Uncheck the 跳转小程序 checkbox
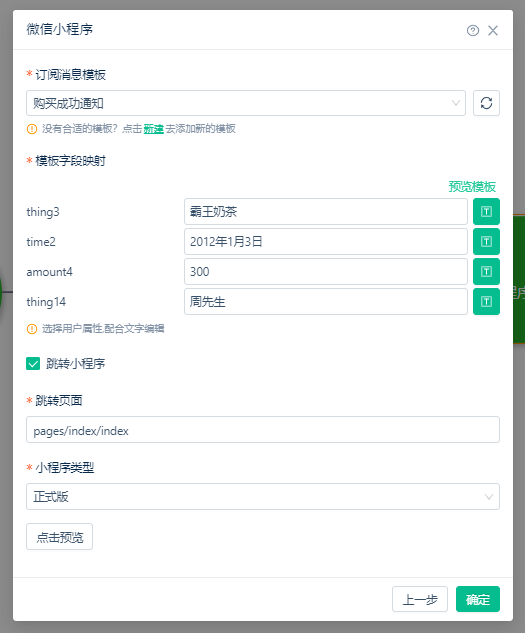The height and width of the screenshot is (633, 525). (33, 364)
